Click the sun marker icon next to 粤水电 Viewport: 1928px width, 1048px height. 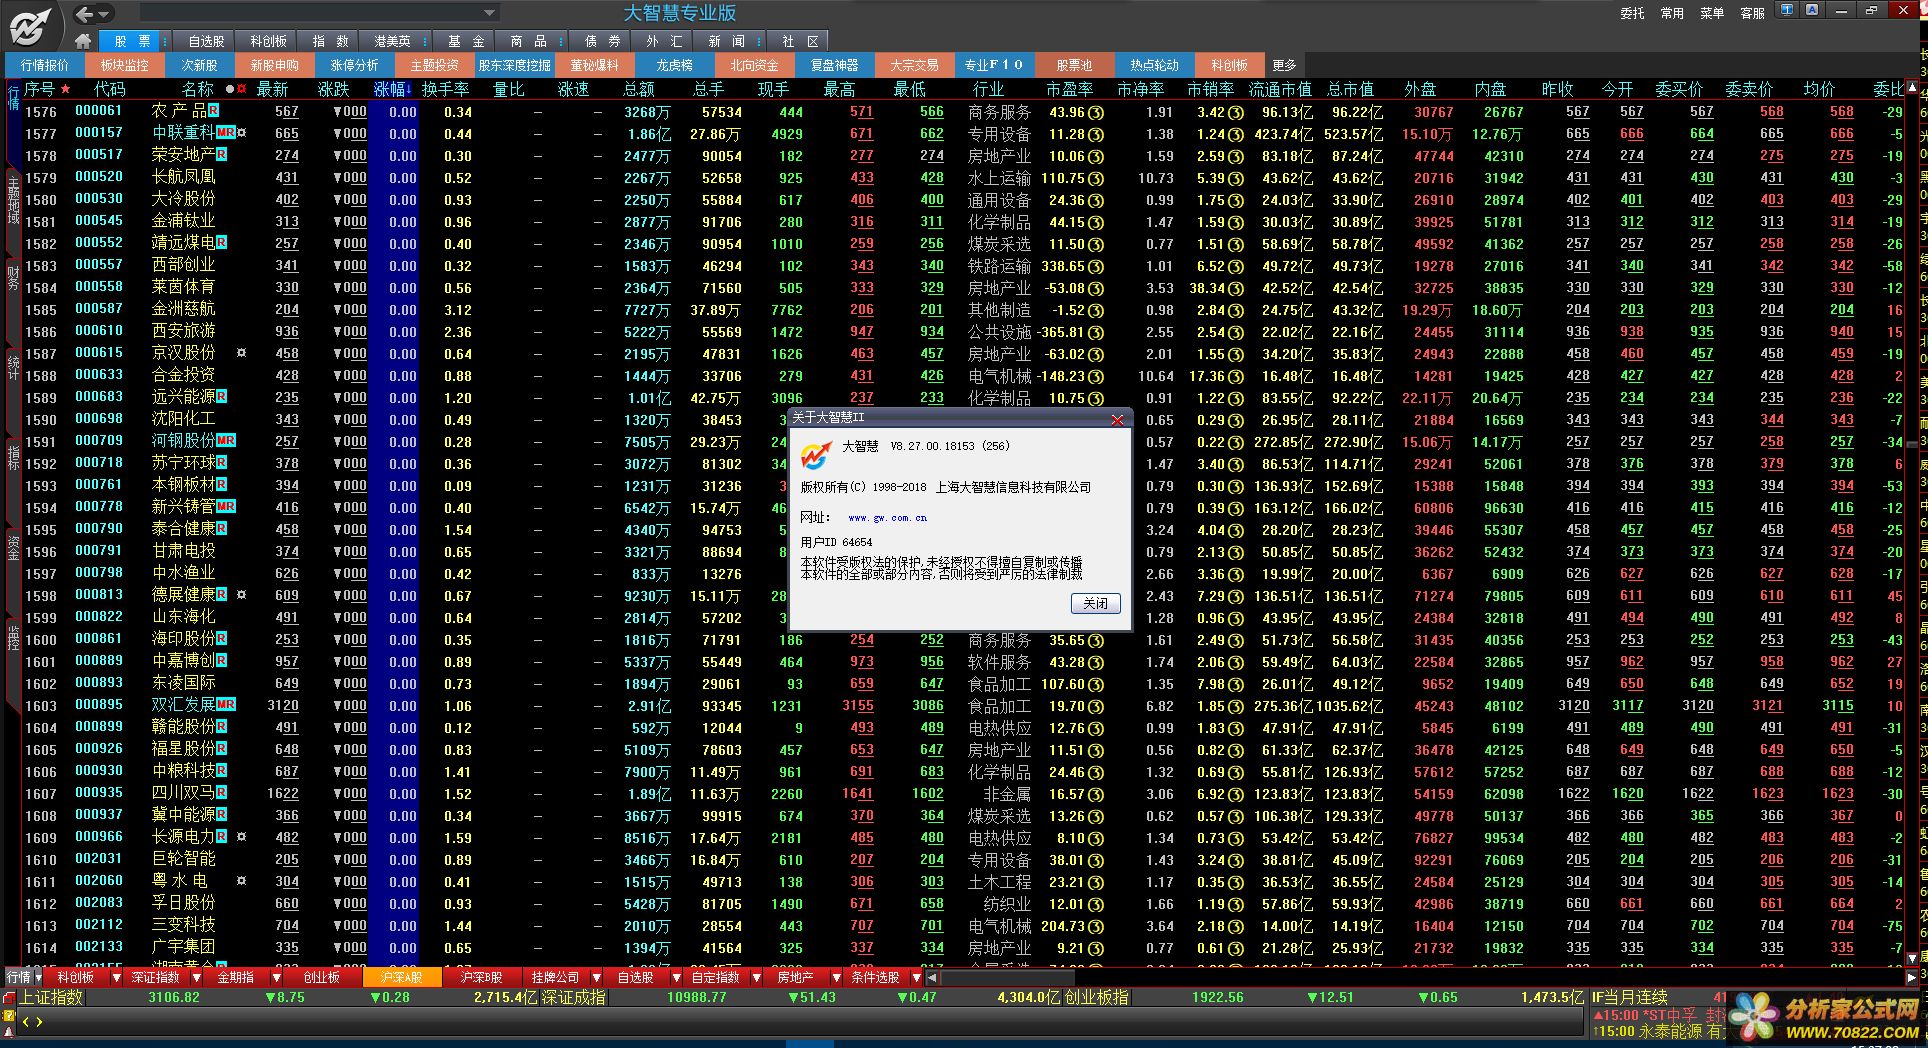(241, 881)
